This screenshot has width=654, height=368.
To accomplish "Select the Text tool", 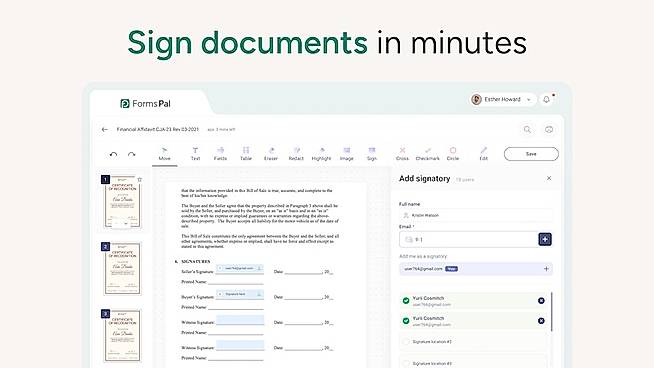I will tap(195, 154).
